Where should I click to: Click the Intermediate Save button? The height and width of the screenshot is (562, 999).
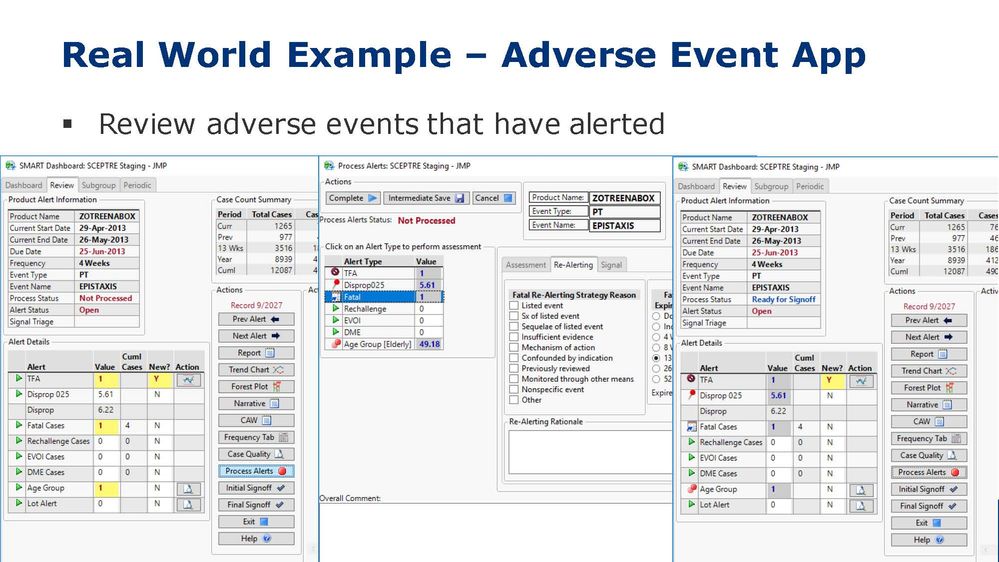(426, 198)
